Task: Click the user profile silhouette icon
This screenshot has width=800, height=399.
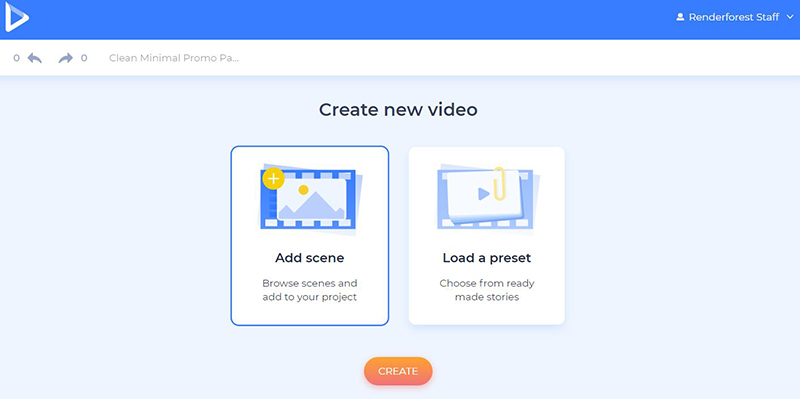Action: pyautogui.click(x=680, y=17)
